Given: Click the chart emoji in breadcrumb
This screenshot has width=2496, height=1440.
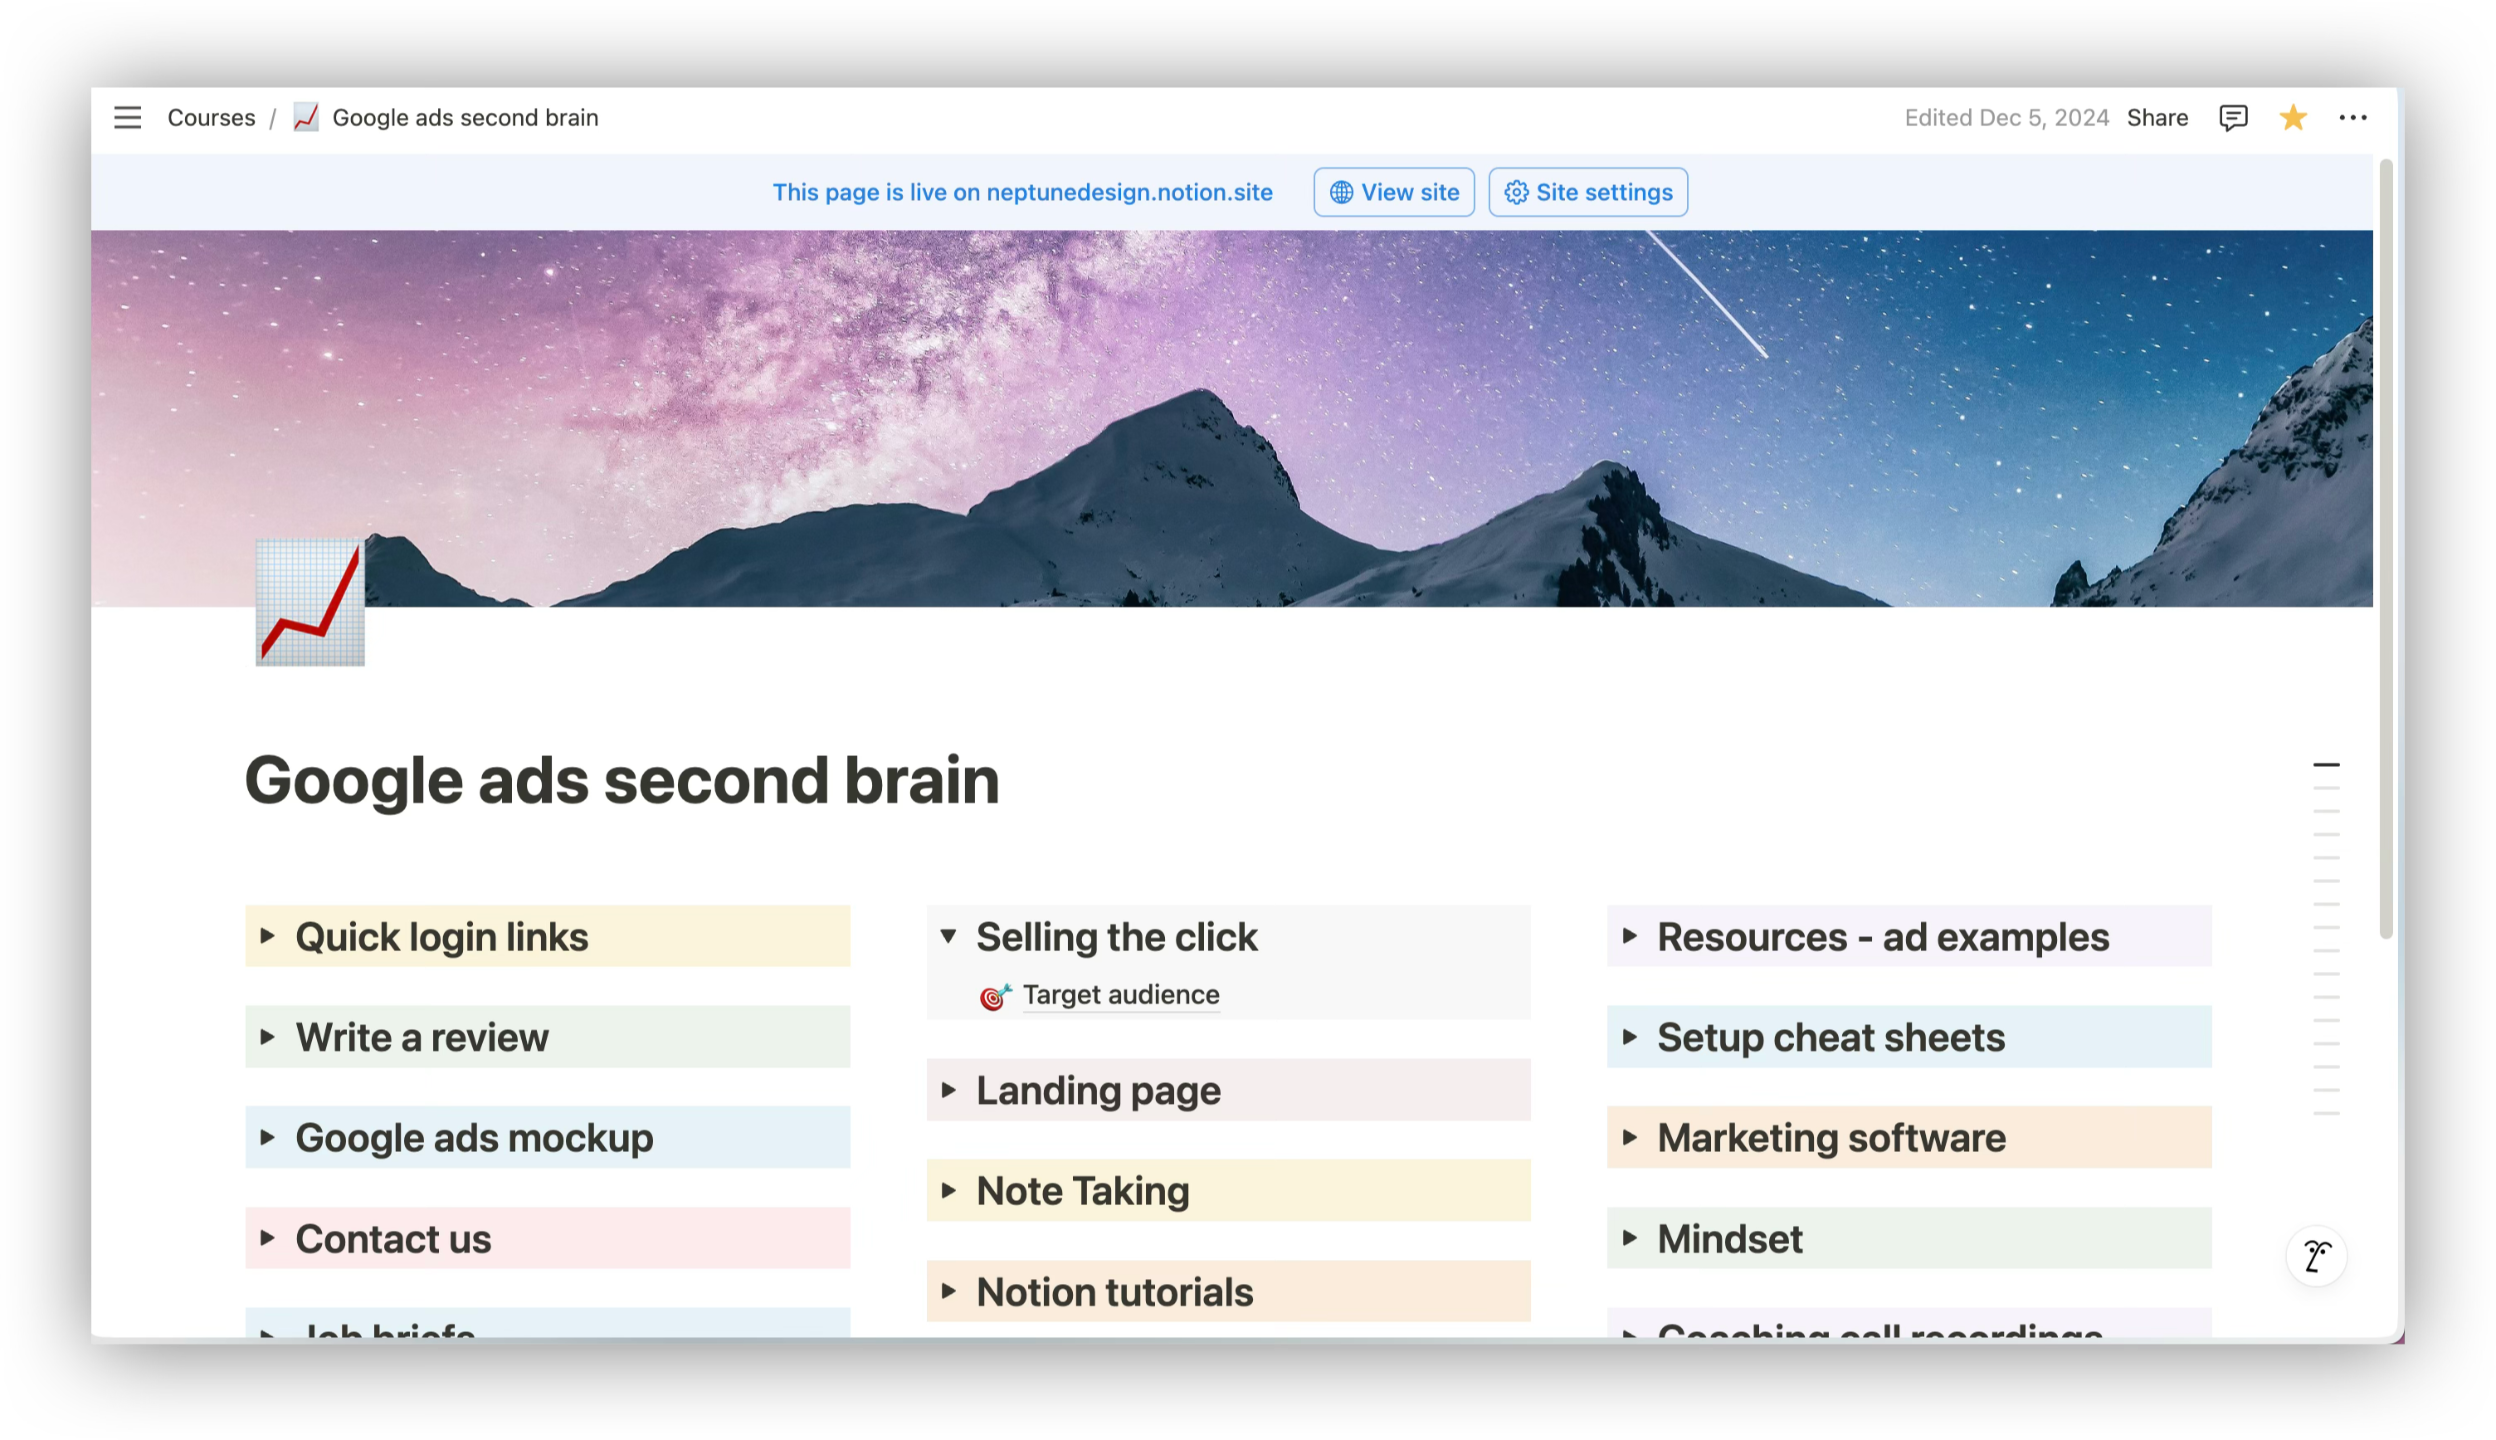Looking at the screenshot, I should tap(306, 118).
